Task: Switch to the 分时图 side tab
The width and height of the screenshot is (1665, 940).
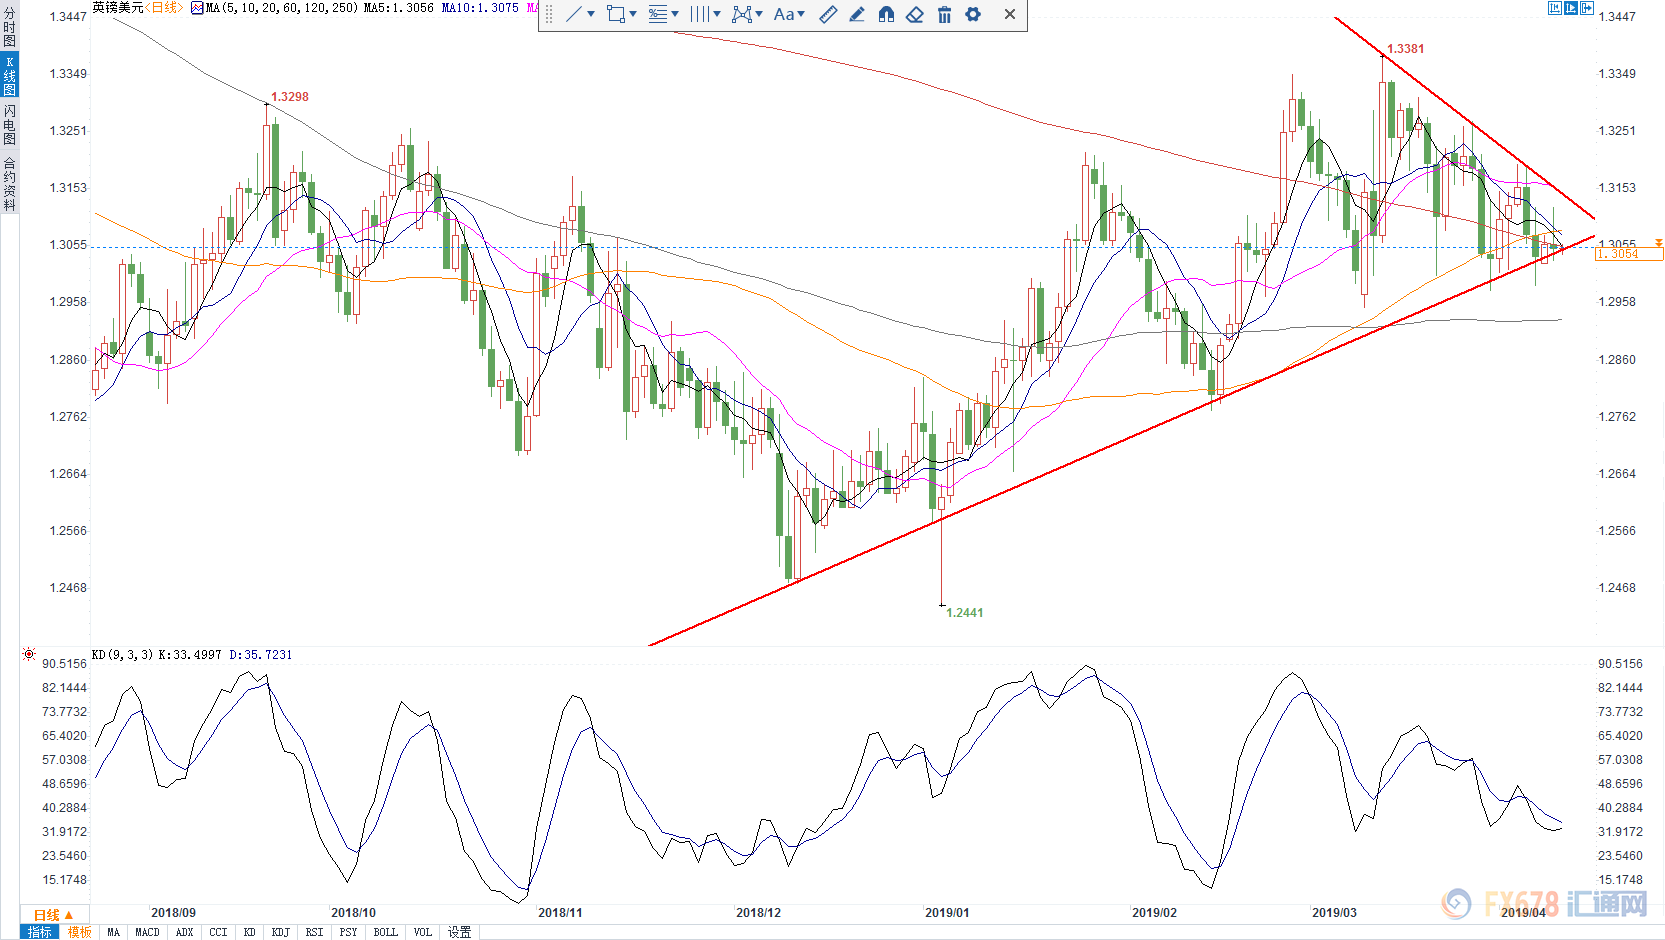Action: 9,28
